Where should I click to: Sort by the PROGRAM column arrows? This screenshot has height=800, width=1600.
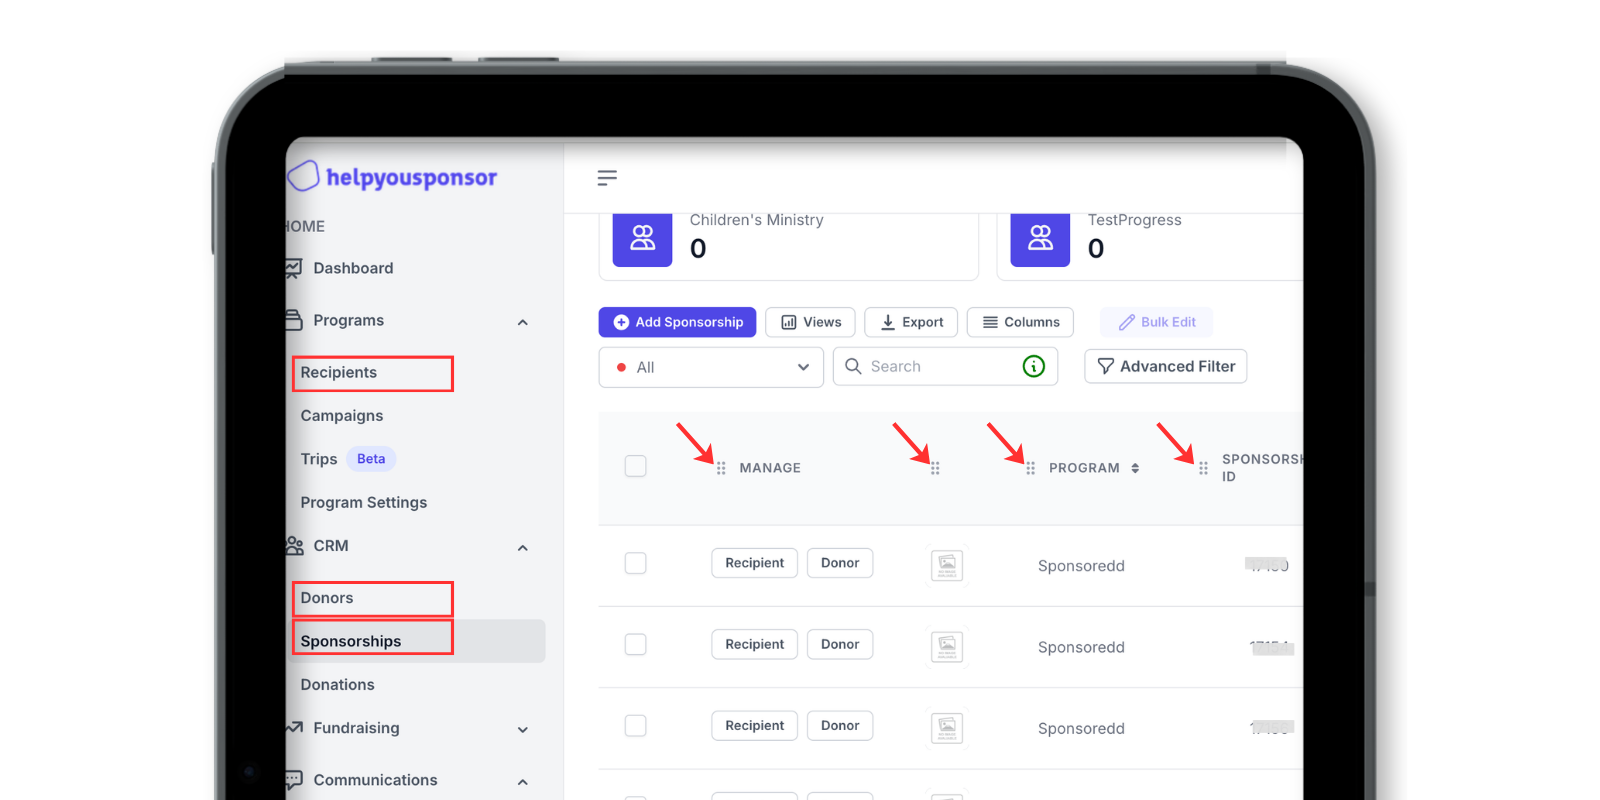click(x=1135, y=468)
